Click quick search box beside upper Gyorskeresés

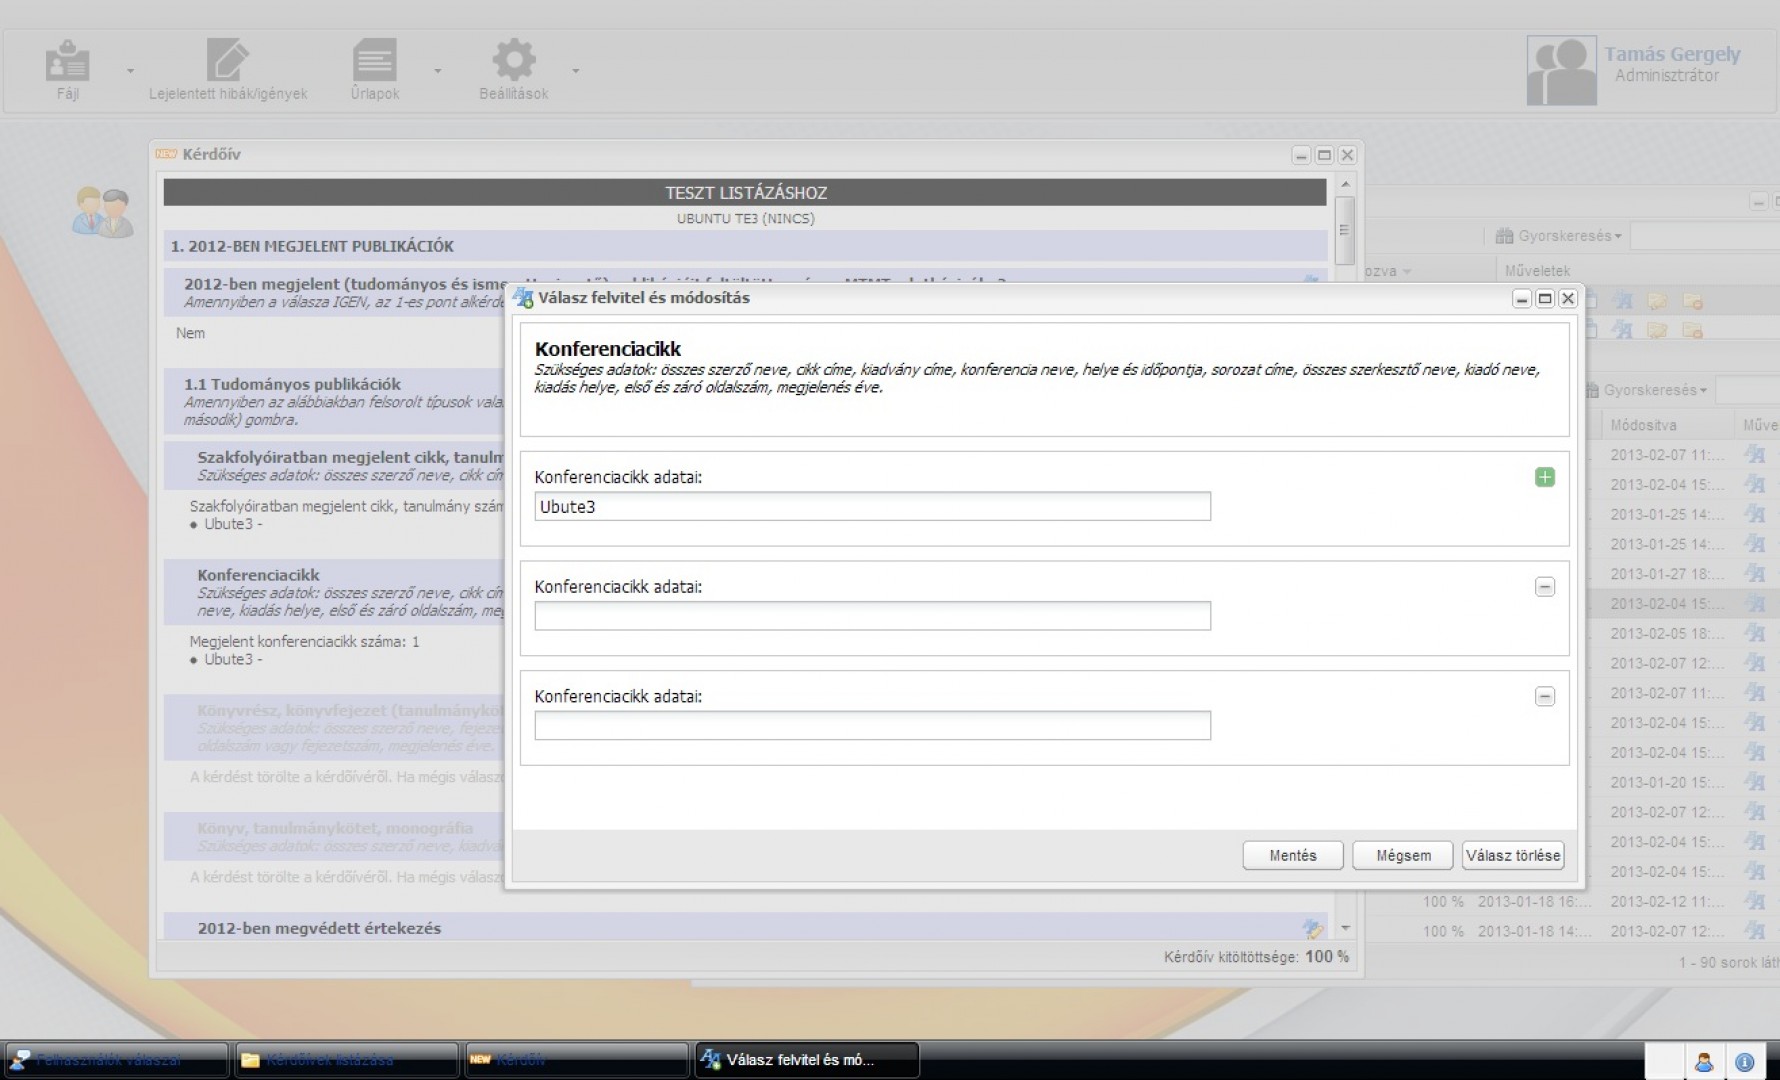point(1704,236)
